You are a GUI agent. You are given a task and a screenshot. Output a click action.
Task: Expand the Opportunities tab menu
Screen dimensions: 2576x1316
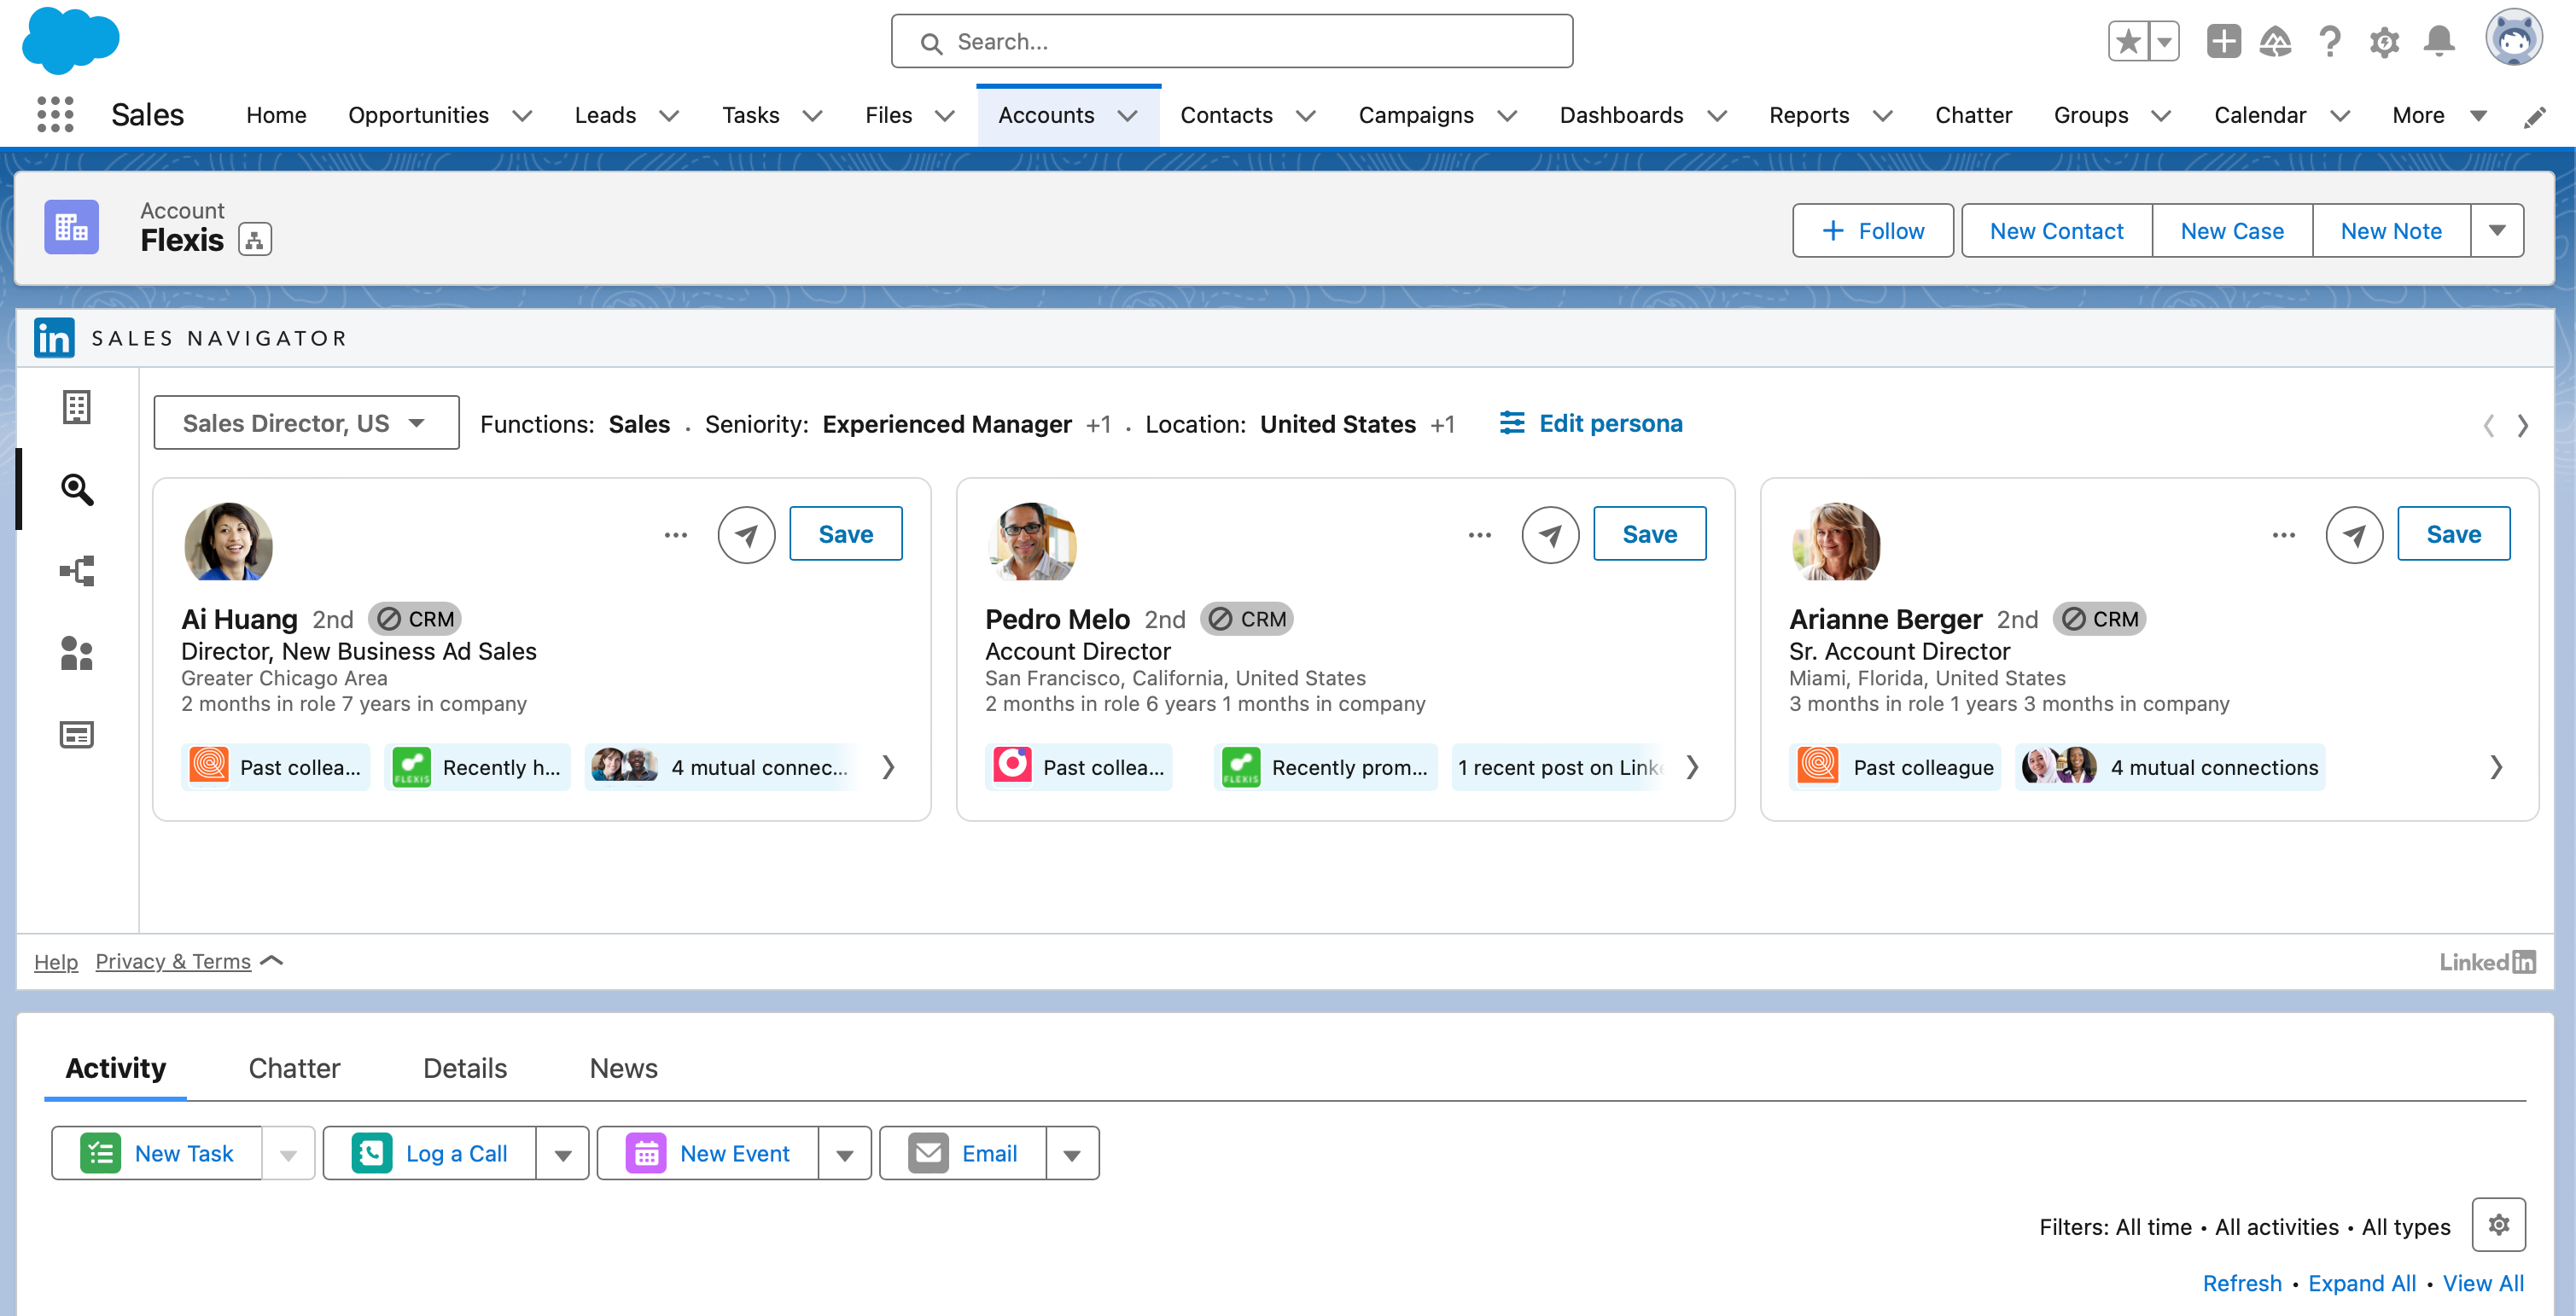click(522, 116)
